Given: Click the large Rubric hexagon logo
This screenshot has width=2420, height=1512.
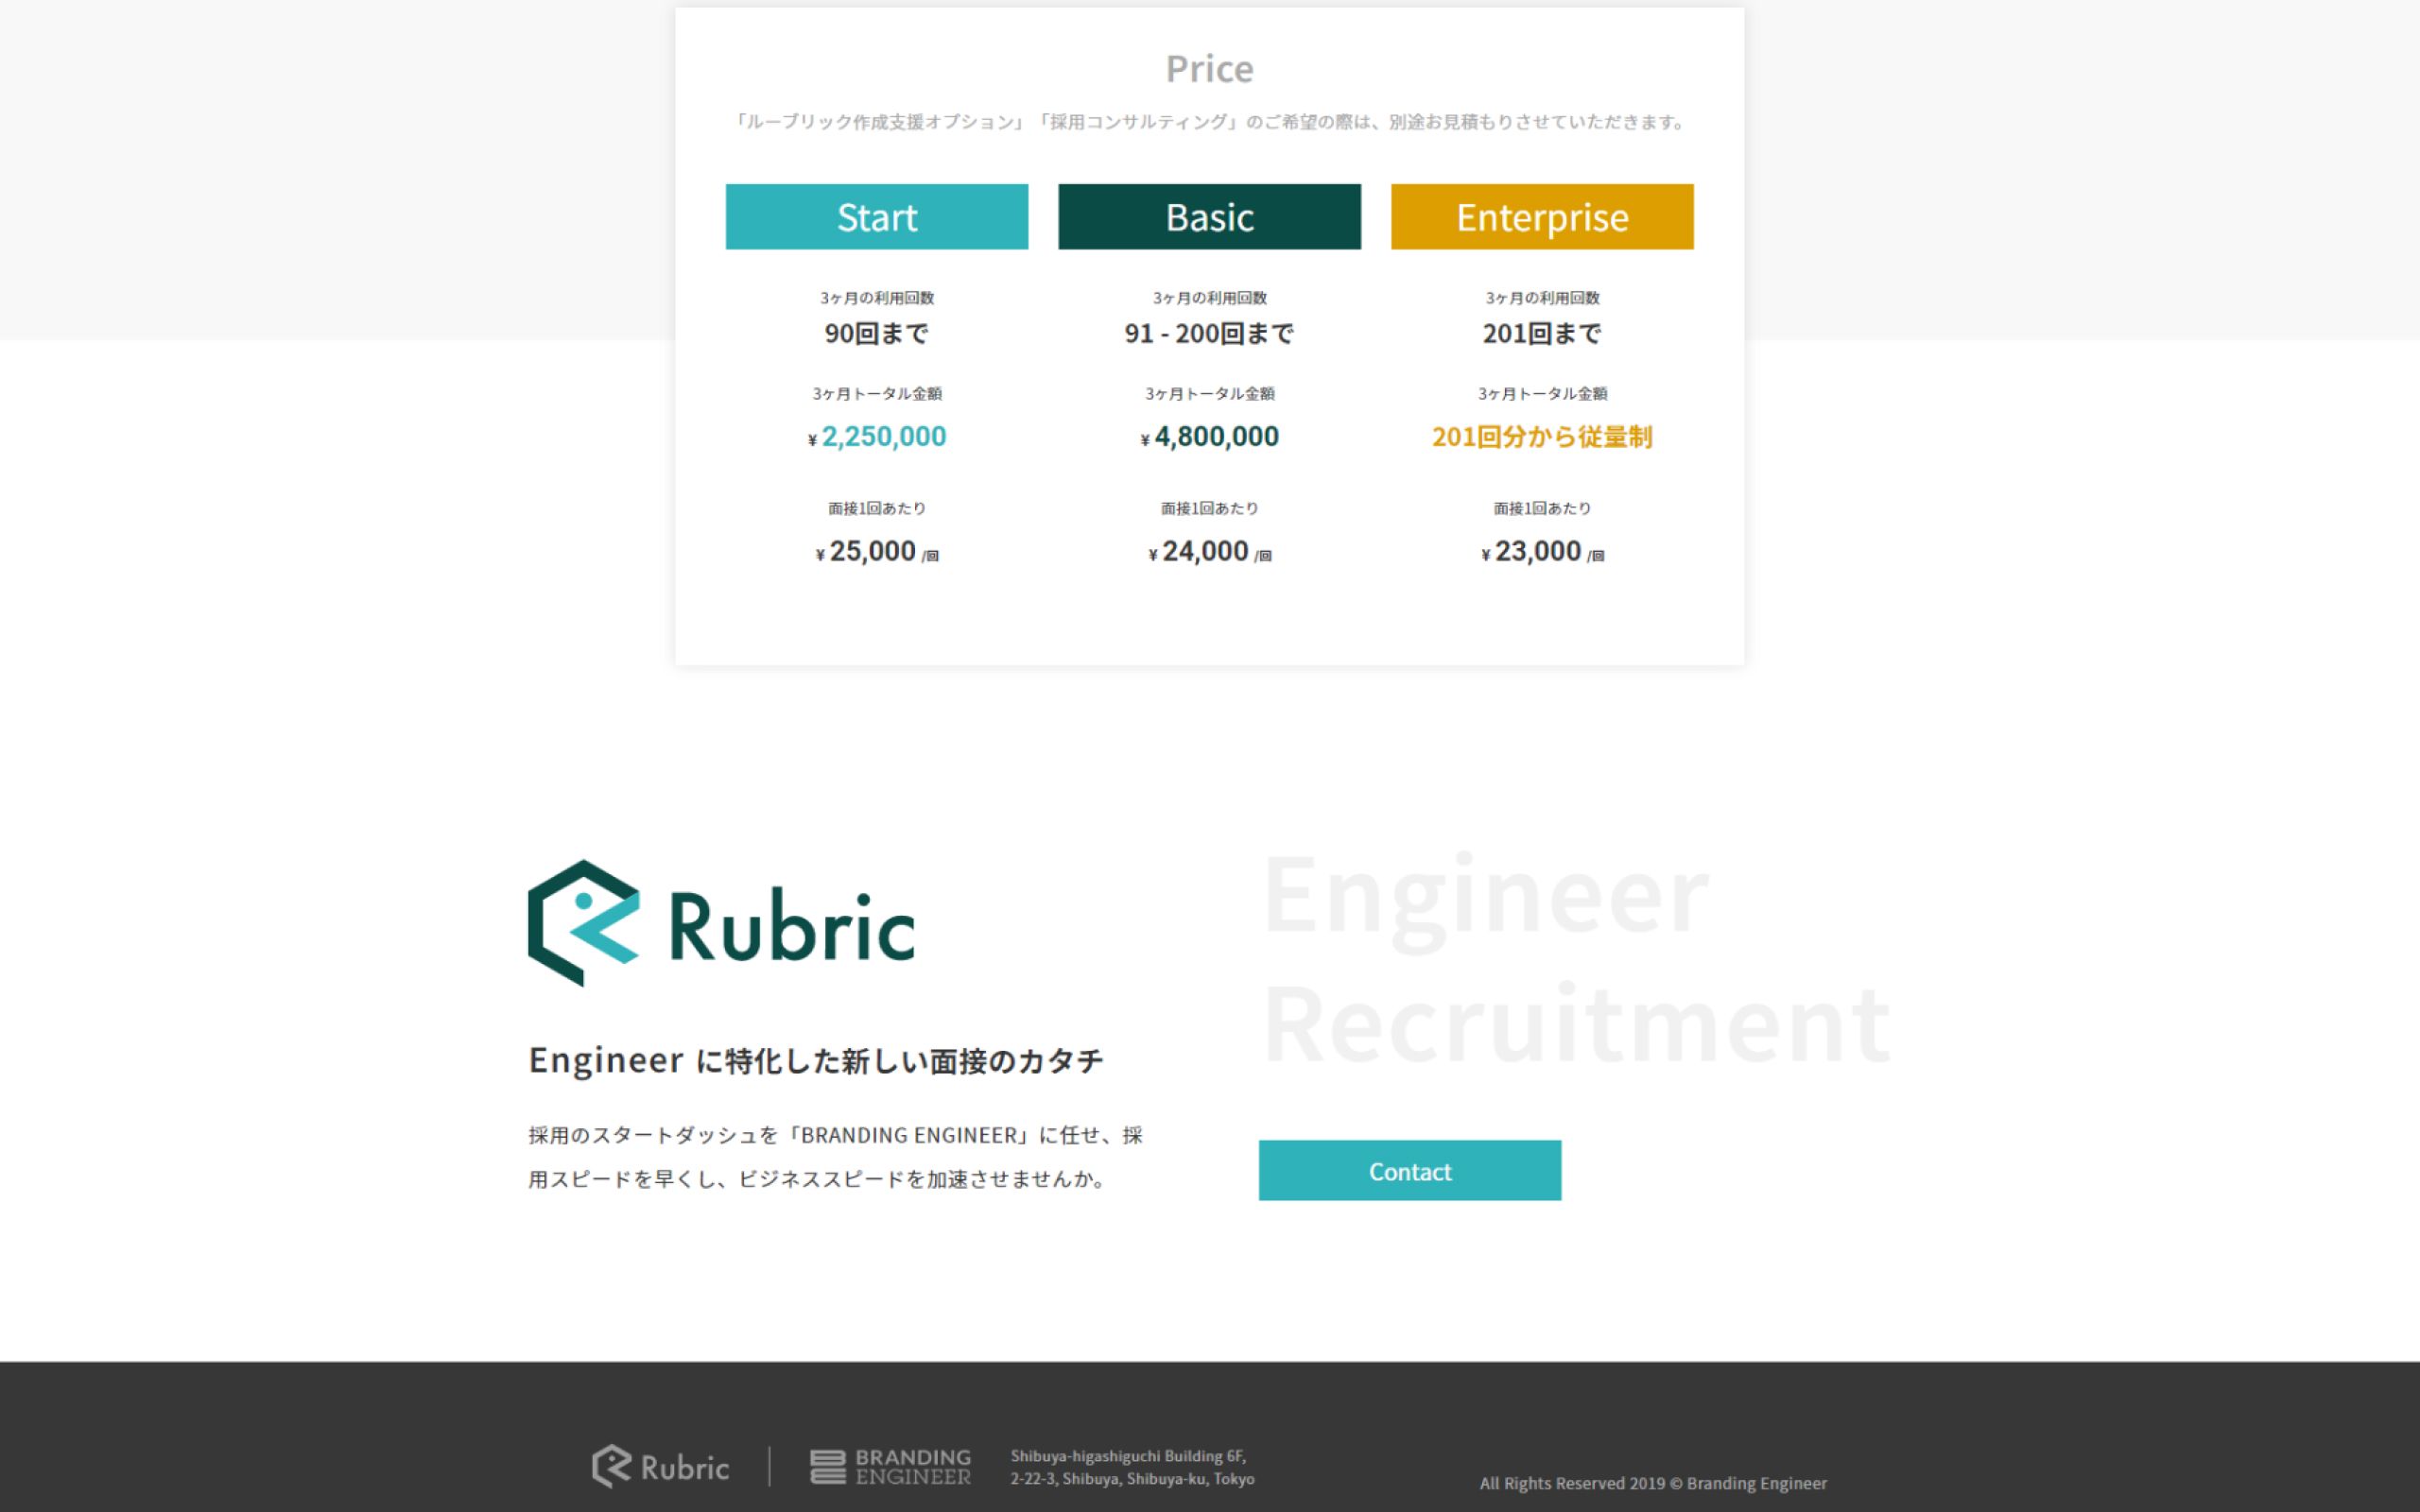Looking at the screenshot, I should click(584, 923).
